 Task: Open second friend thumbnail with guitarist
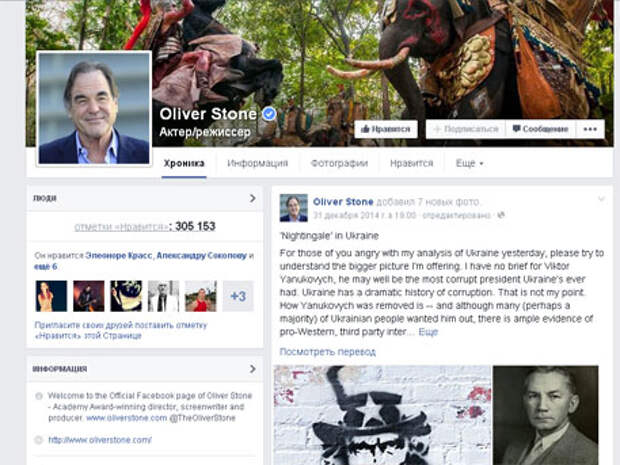[x=89, y=296]
